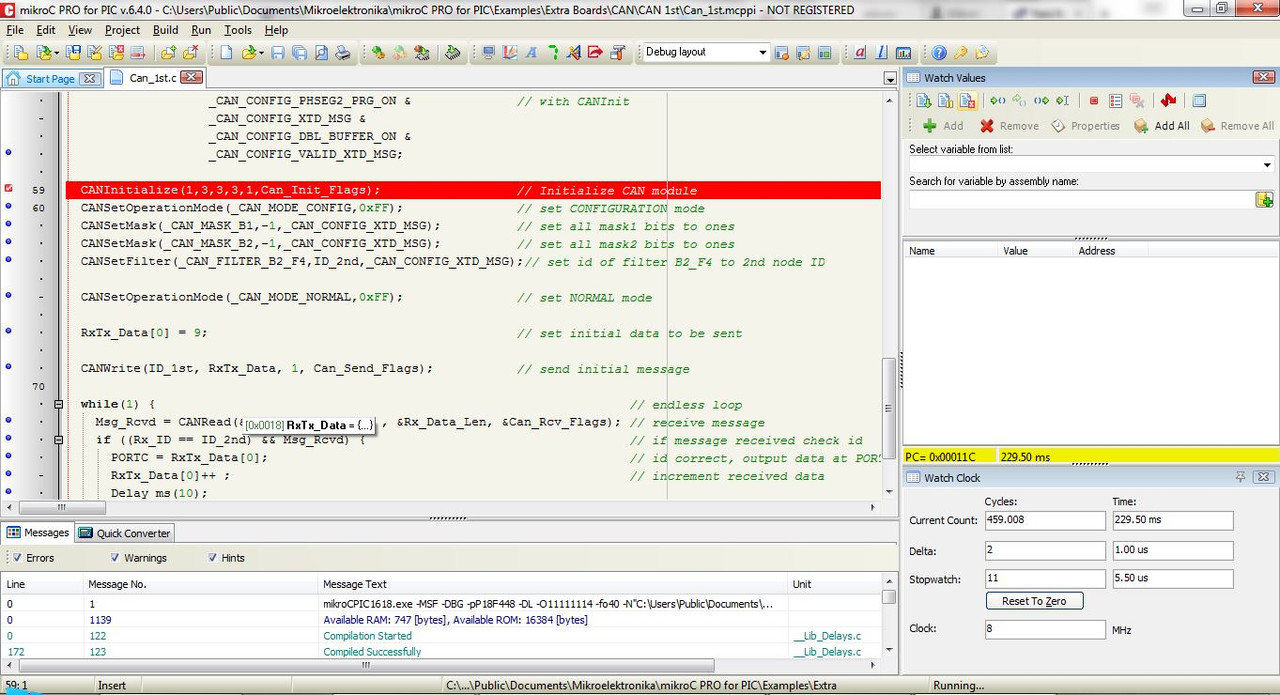Toggle the Hints checkbox
The image size is (1280, 695).
pyautogui.click(x=212, y=558)
